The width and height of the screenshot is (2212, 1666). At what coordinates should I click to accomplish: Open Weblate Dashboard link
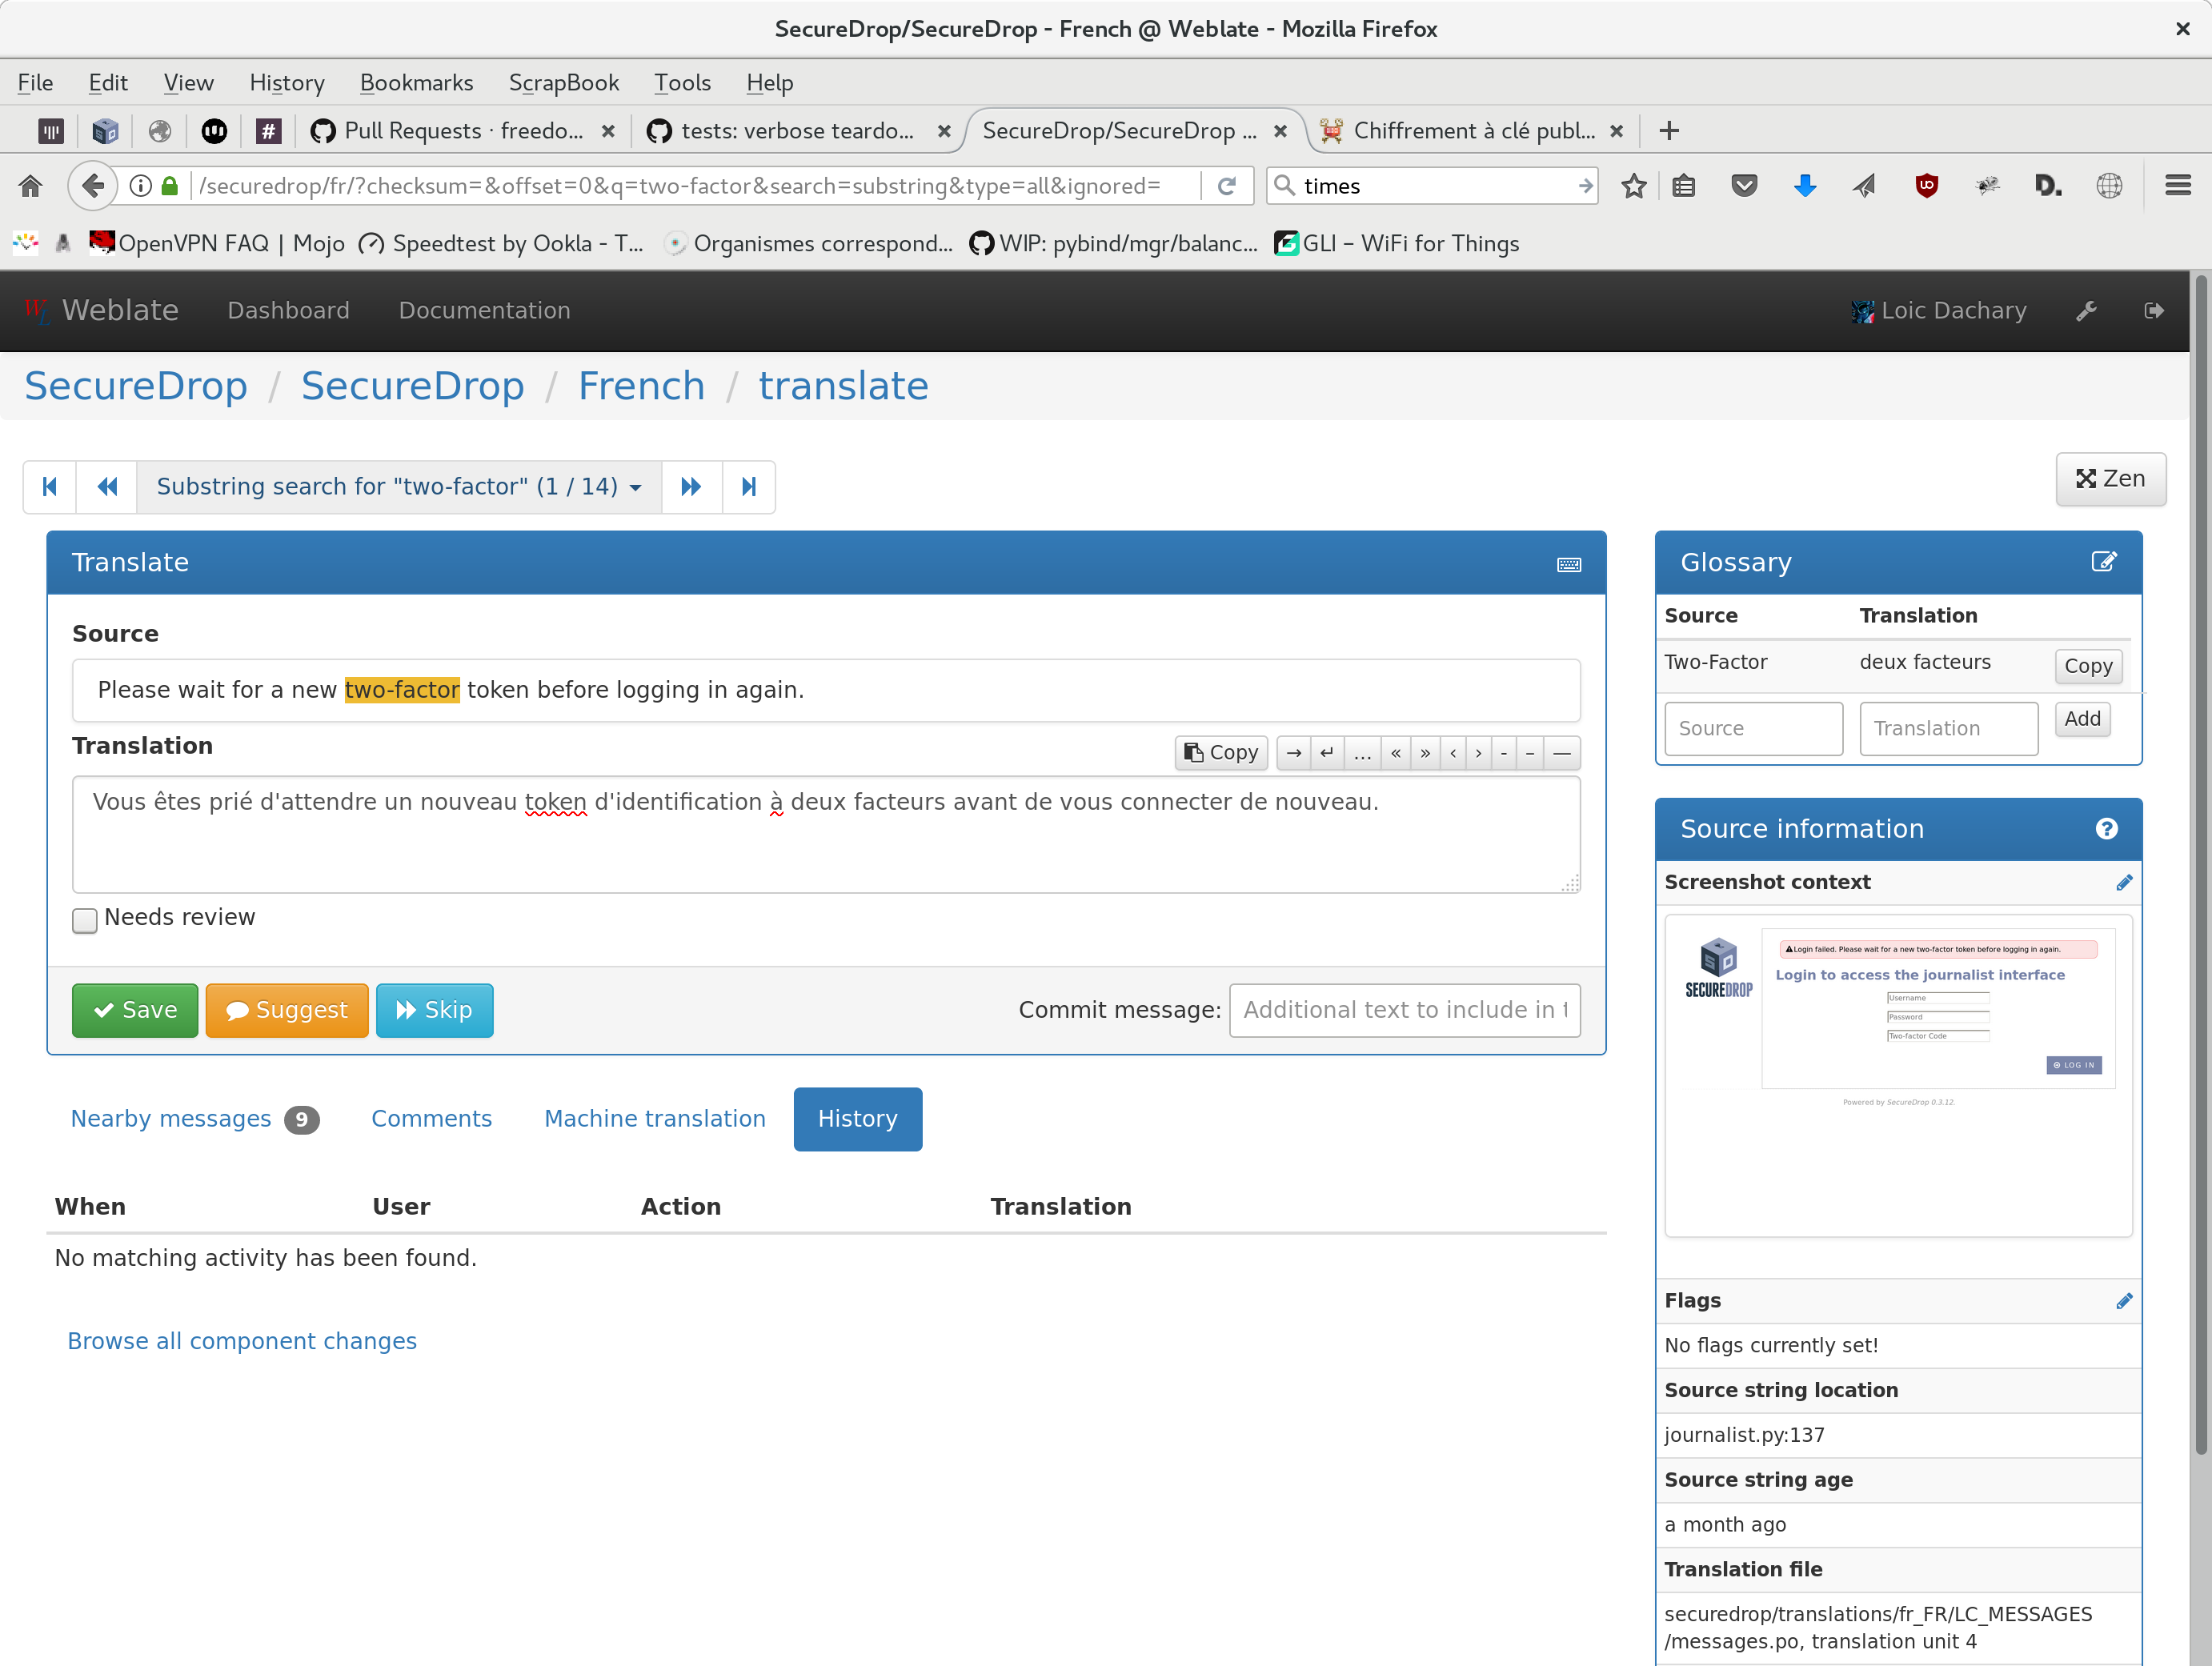tap(288, 311)
